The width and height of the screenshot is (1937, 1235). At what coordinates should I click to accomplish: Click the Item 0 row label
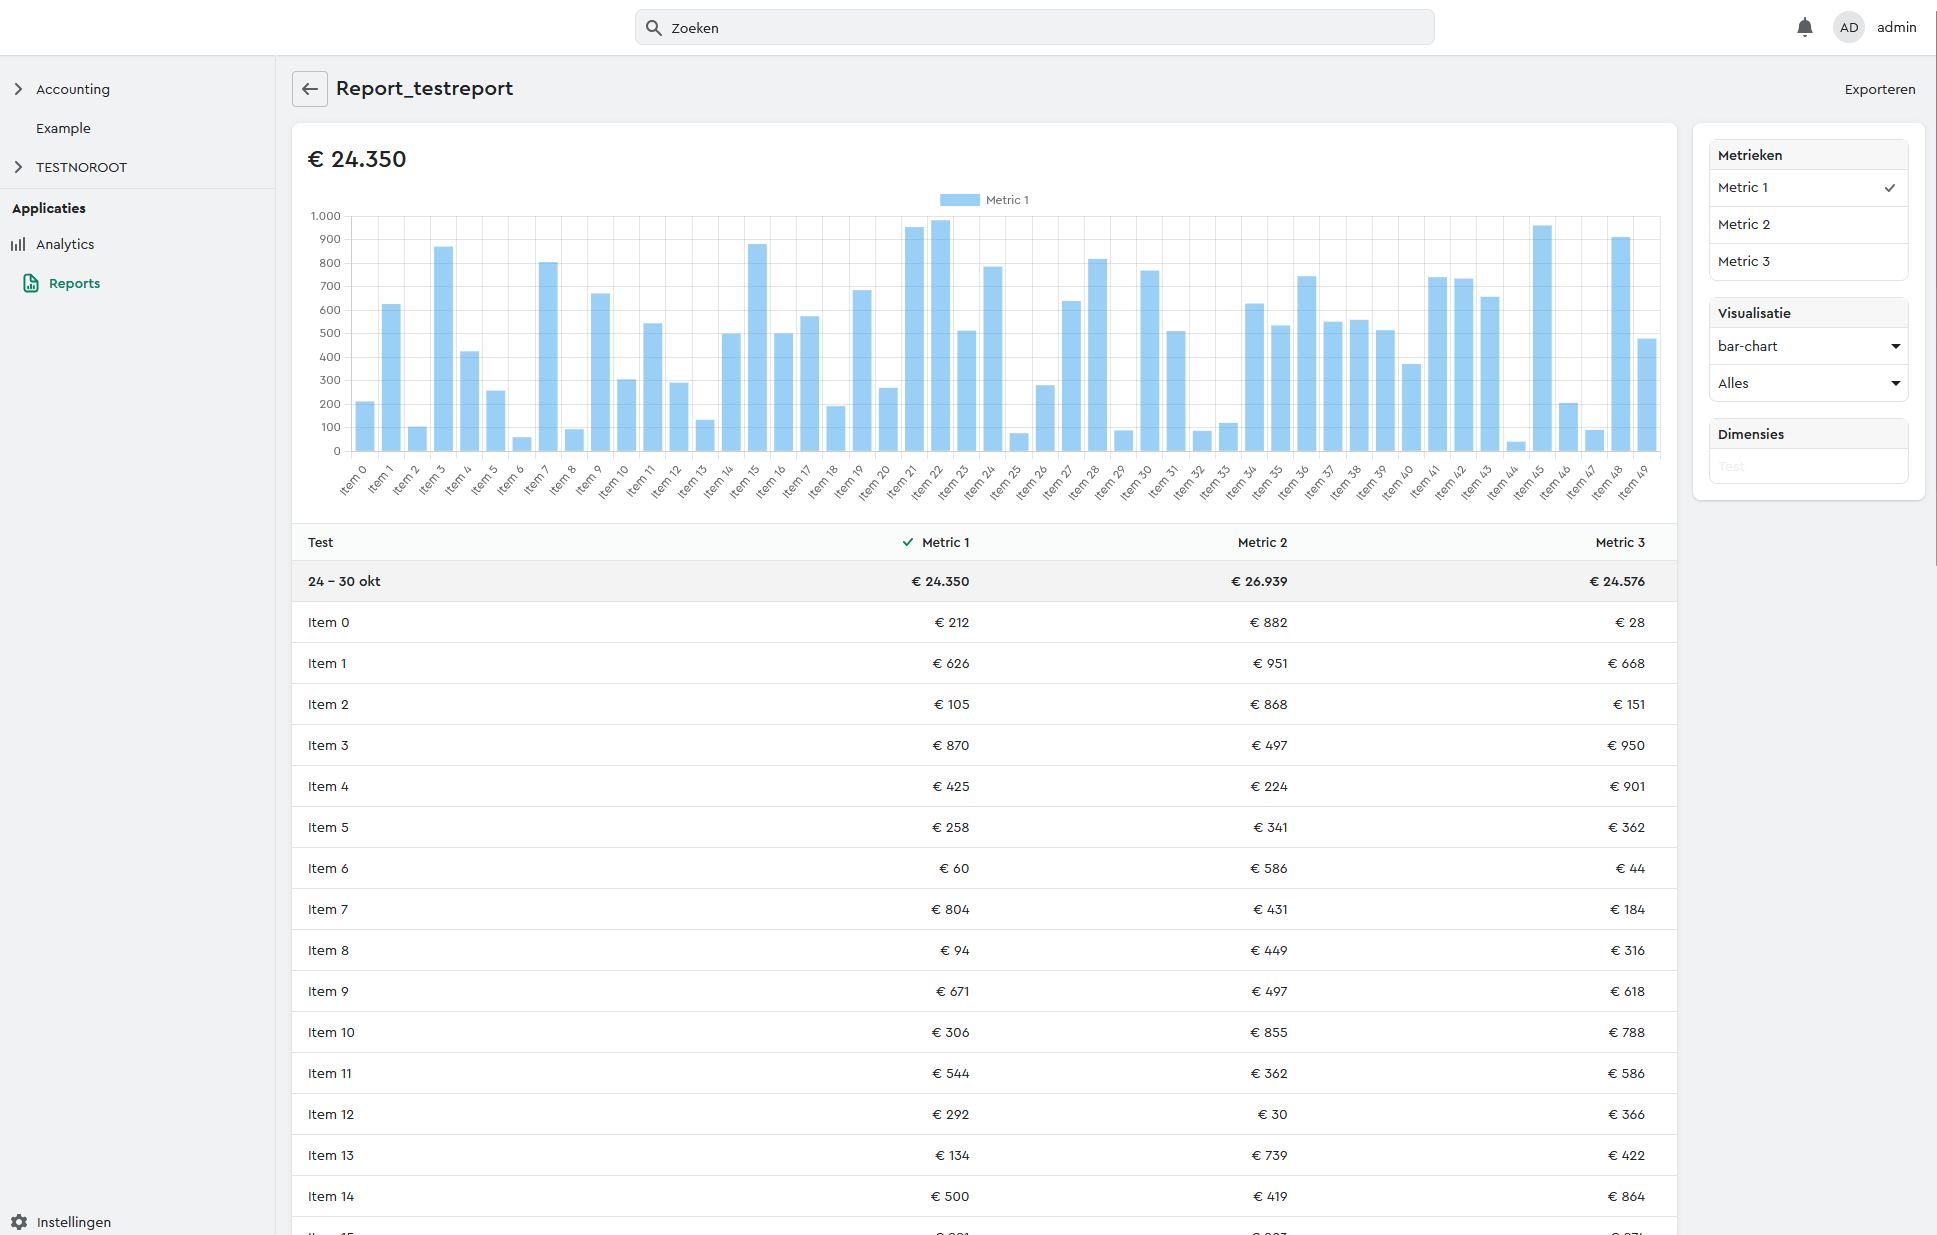328,622
